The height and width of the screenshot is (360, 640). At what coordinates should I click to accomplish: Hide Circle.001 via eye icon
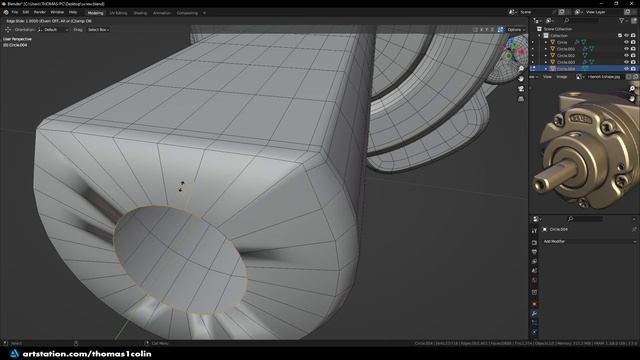click(x=627, y=49)
